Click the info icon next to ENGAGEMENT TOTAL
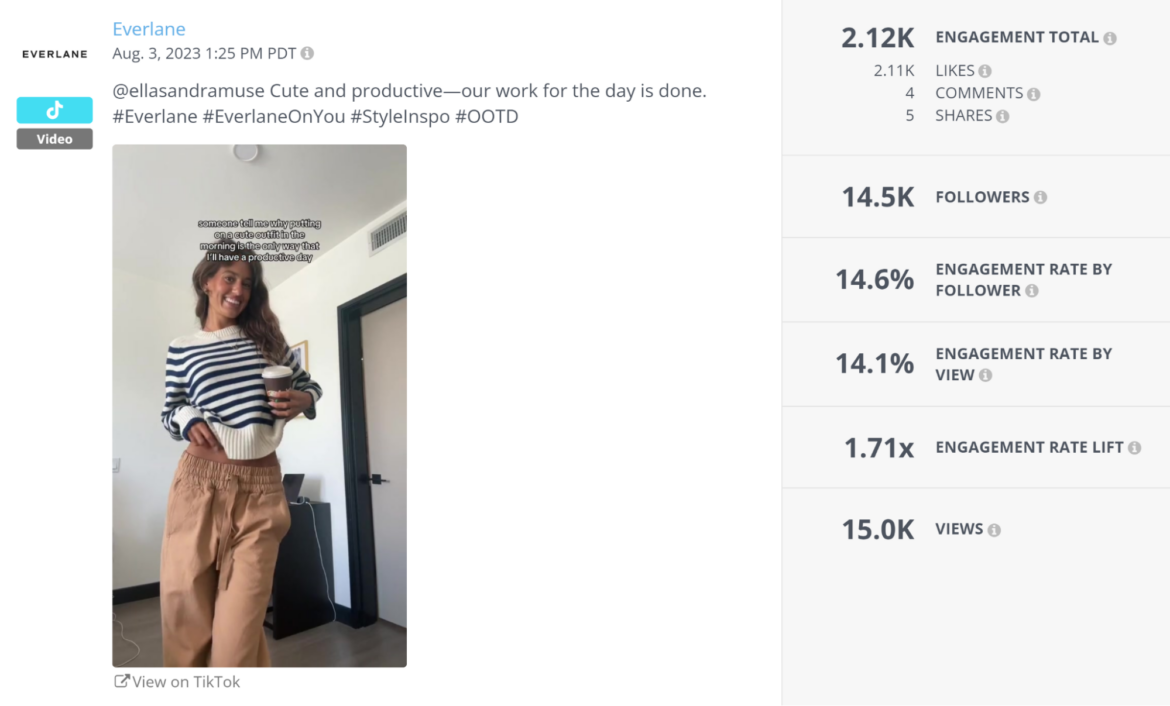This screenshot has height=706, width=1170. (1111, 37)
